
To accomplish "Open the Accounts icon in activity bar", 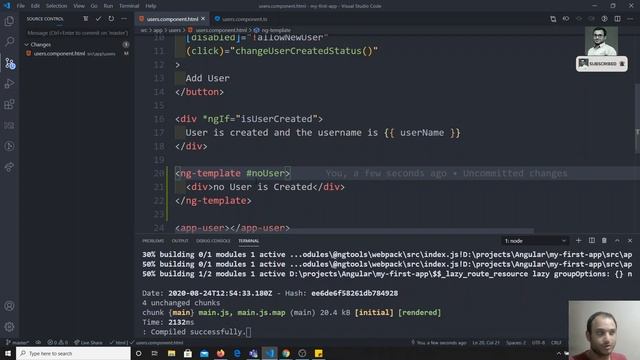I will pyautogui.click(x=9, y=306).
